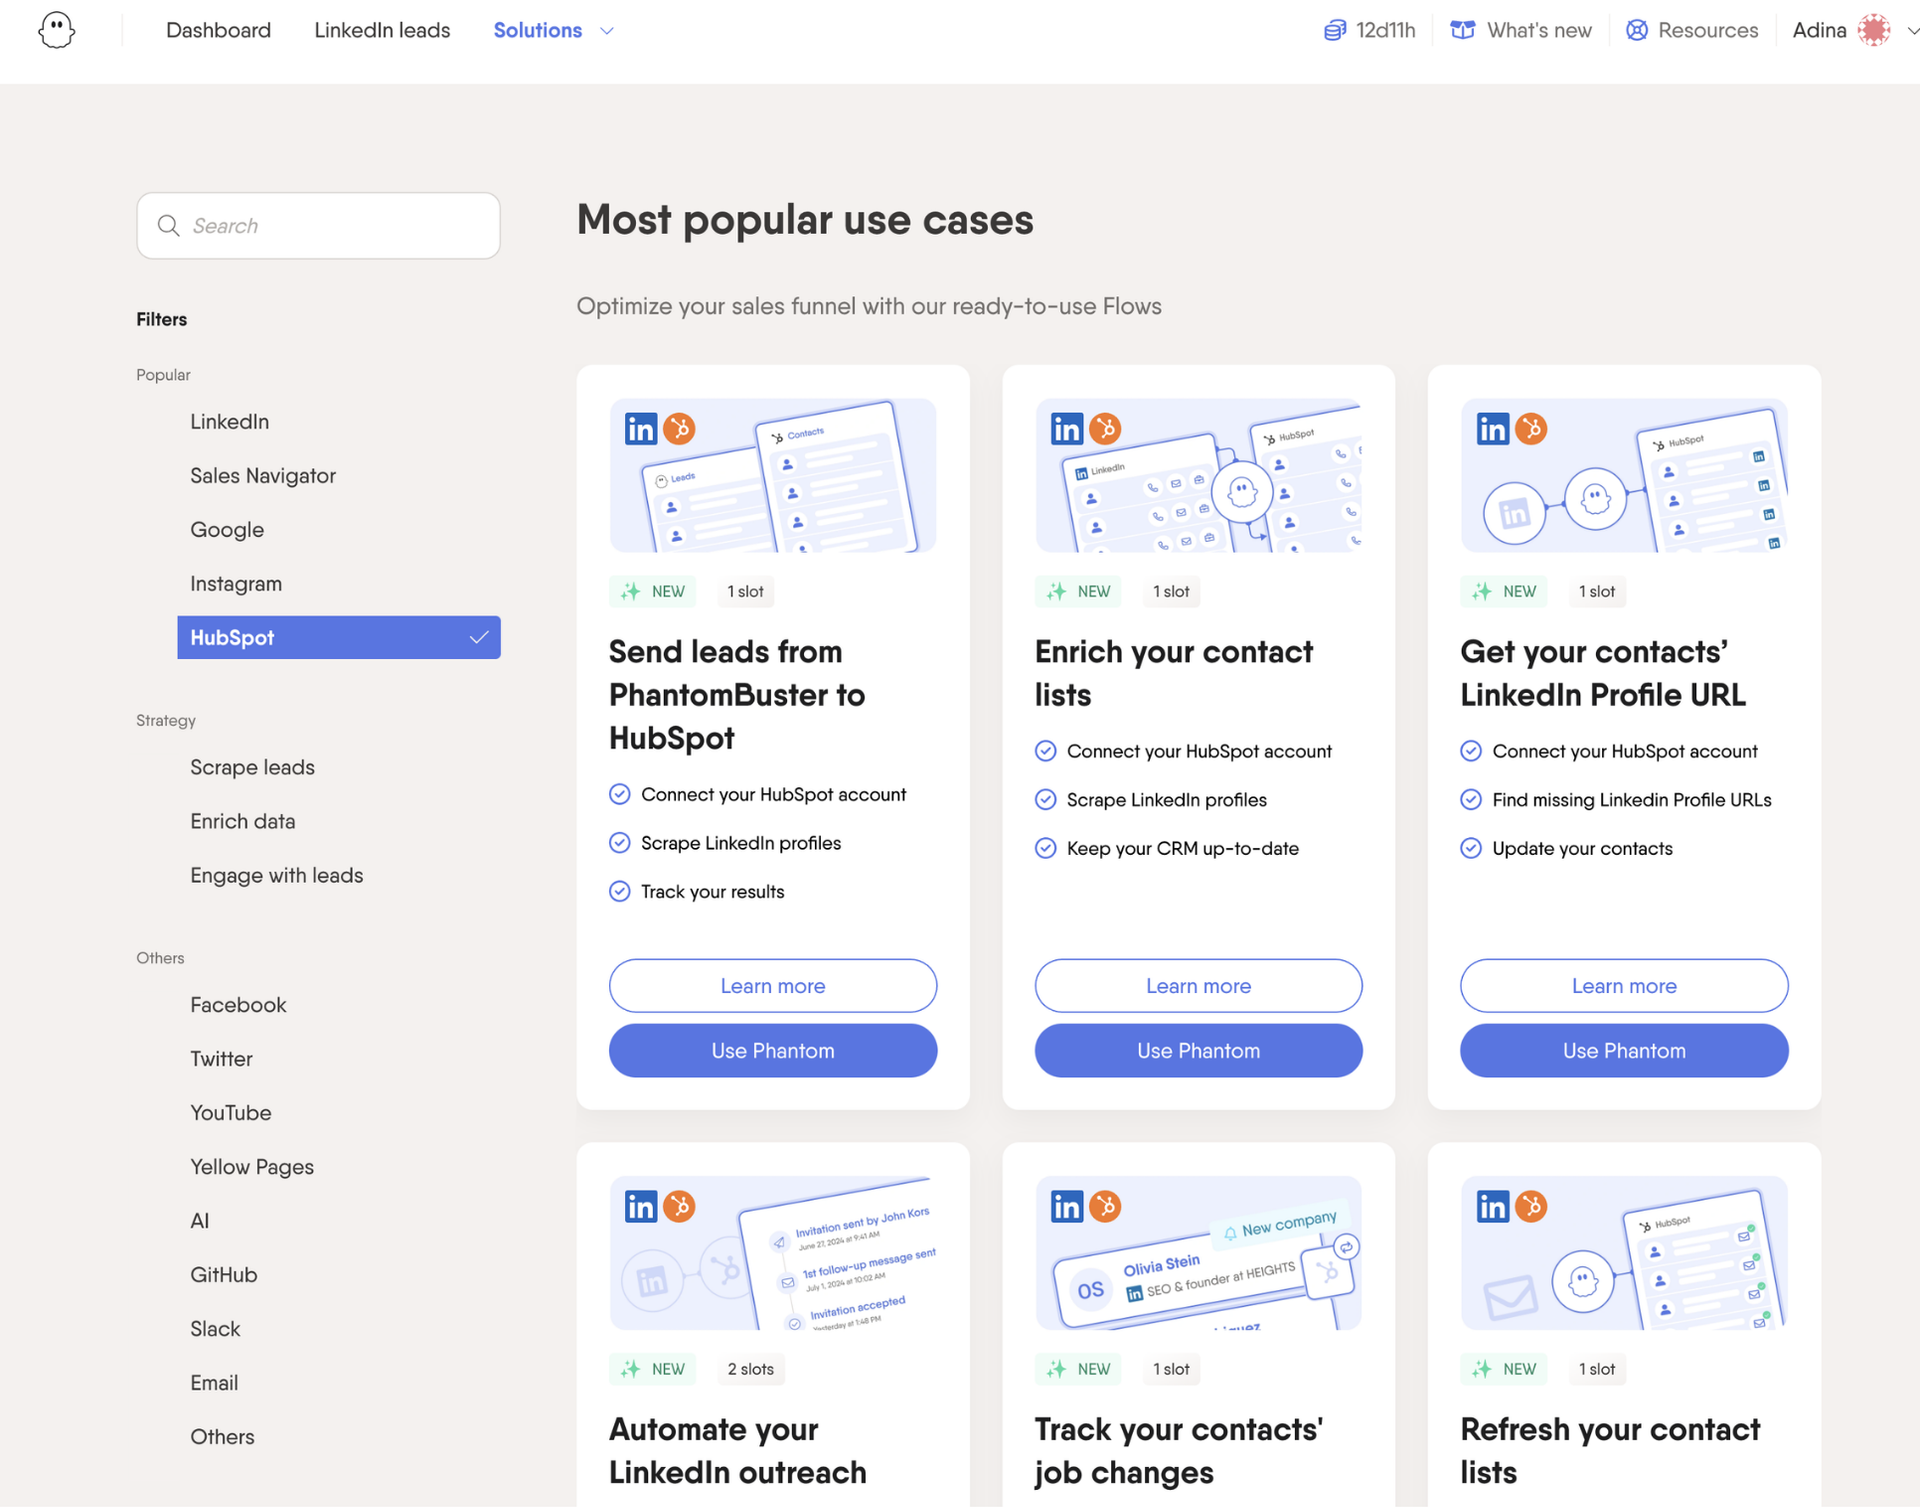
Task: Click the execution time remaining icon
Action: pos(1334,31)
